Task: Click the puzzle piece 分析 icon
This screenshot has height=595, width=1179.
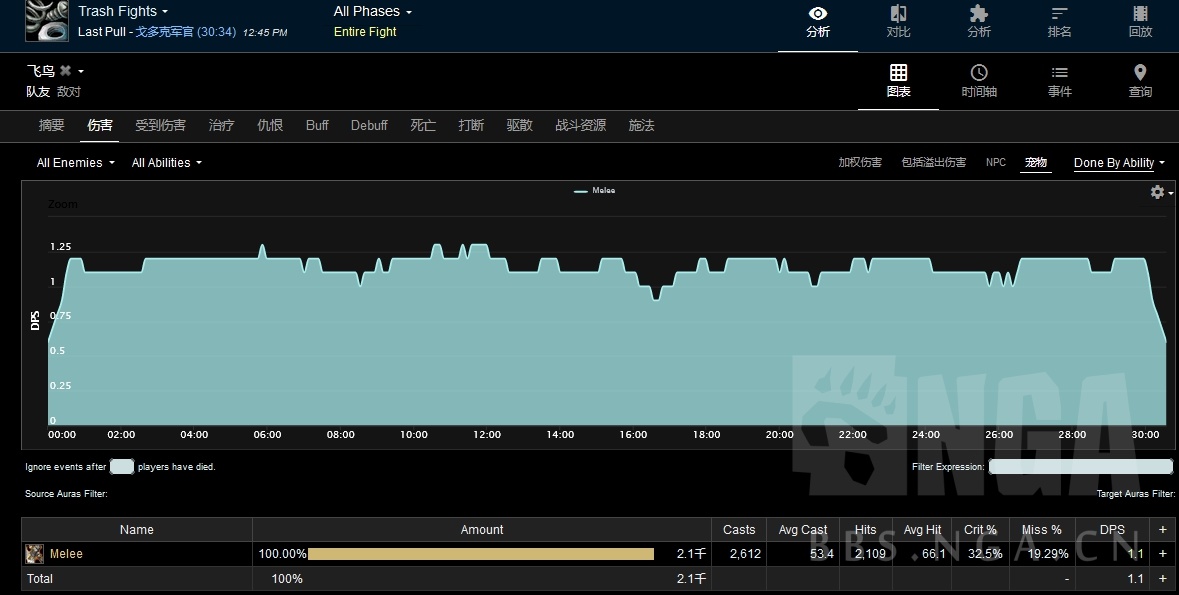Action: (978, 14)
